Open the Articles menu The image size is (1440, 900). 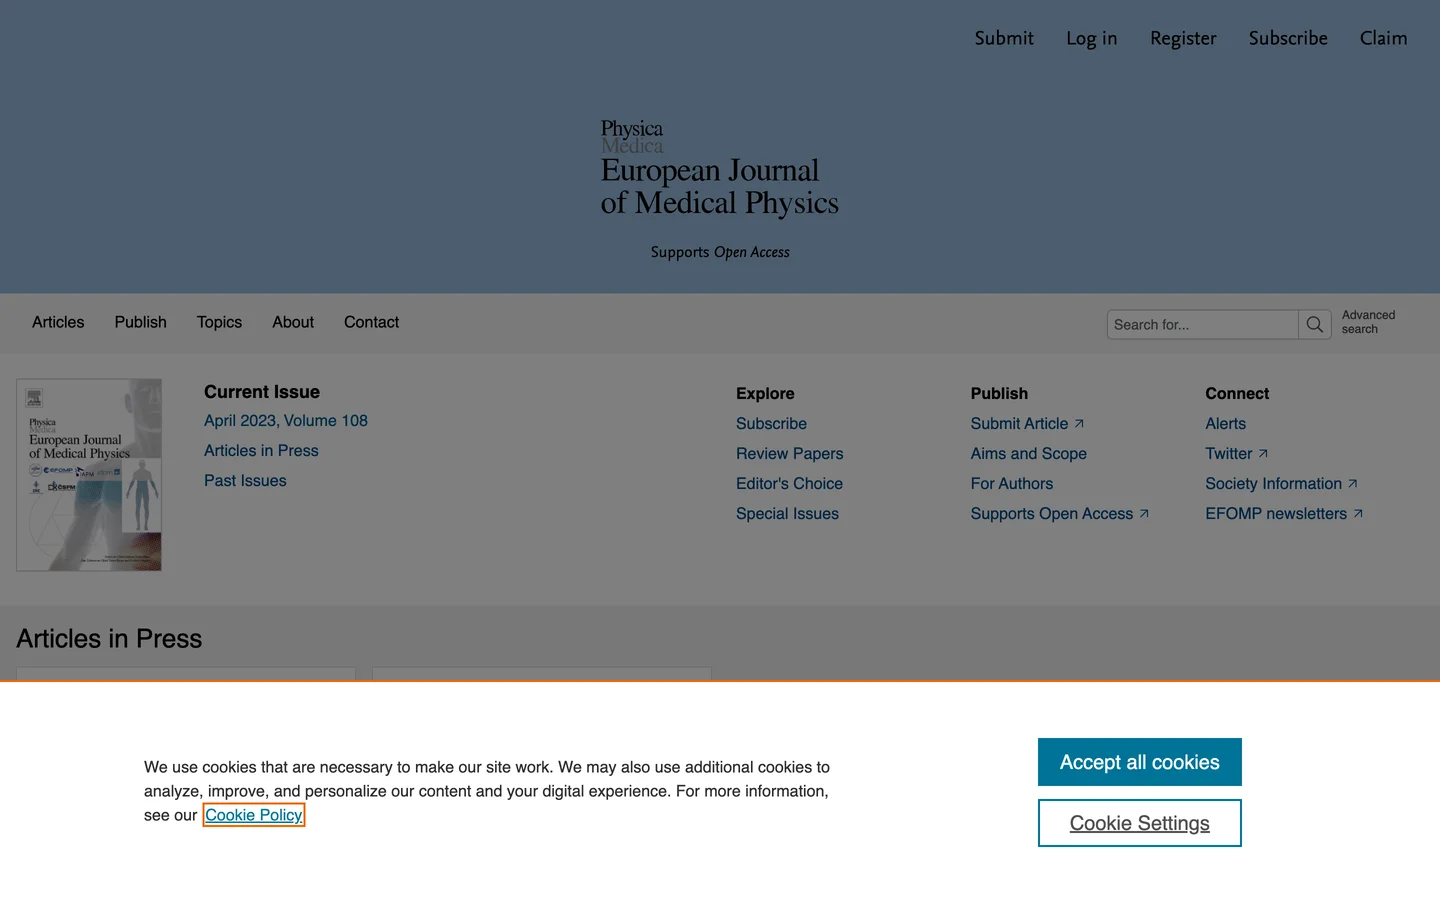coord(58,322)
